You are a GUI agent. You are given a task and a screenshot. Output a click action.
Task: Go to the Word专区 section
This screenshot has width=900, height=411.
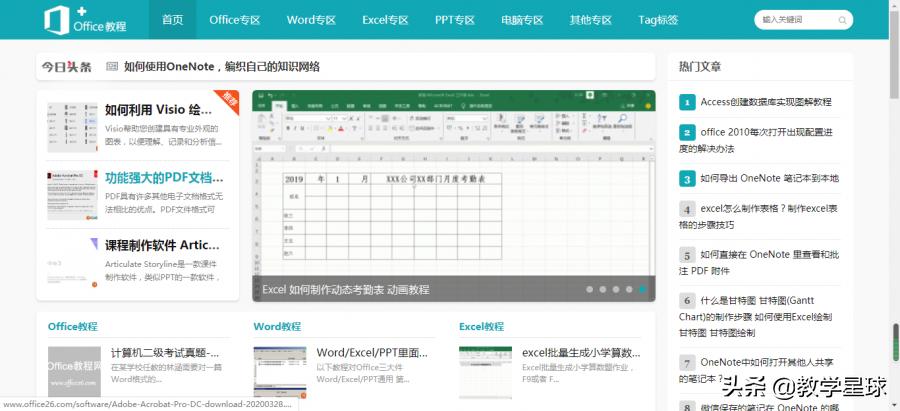[311, 20]
